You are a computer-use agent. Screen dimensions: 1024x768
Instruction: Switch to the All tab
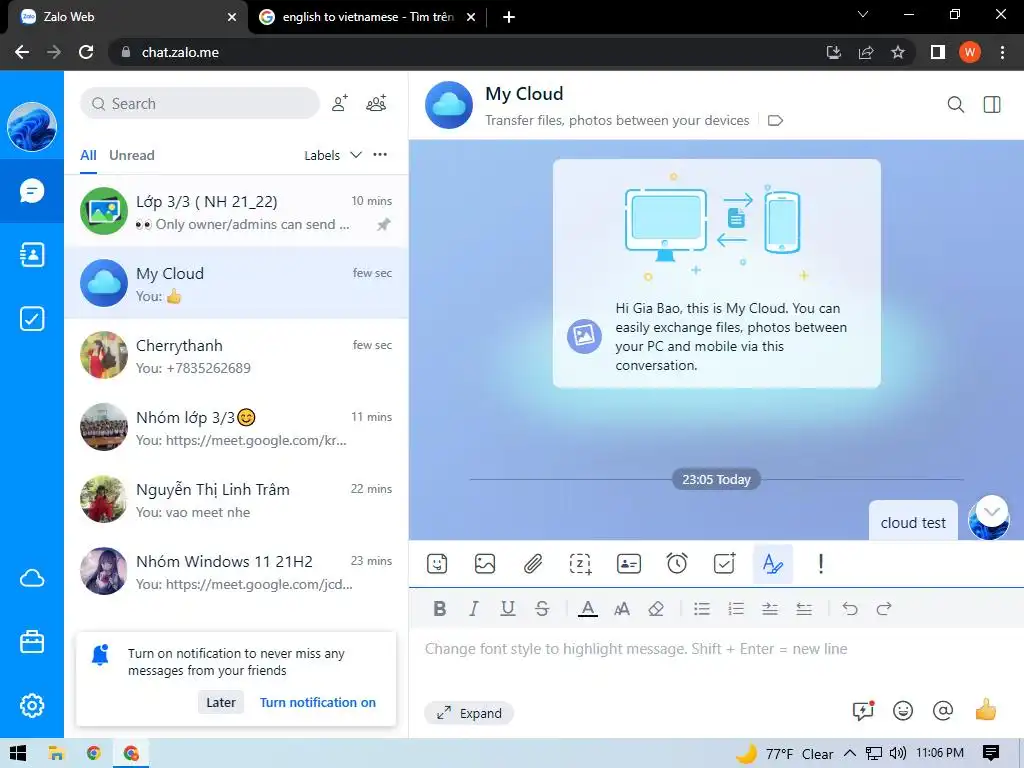coord(88,155)
